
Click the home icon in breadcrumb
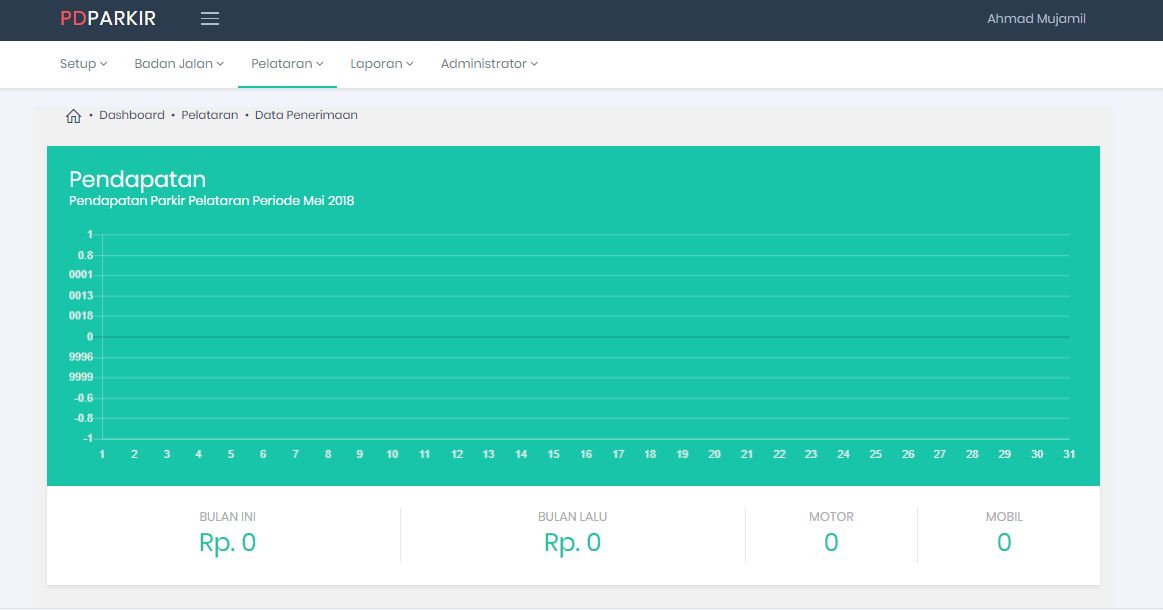pos(73,116)
